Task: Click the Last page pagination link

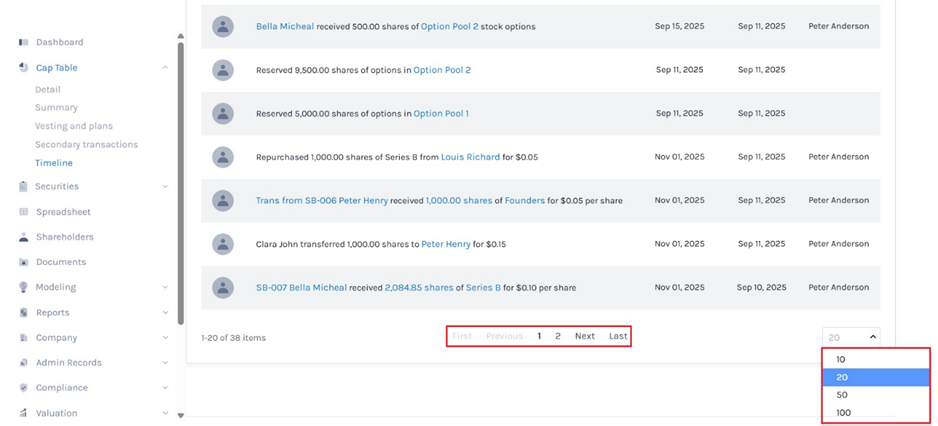Action: [x=618, y=336]
